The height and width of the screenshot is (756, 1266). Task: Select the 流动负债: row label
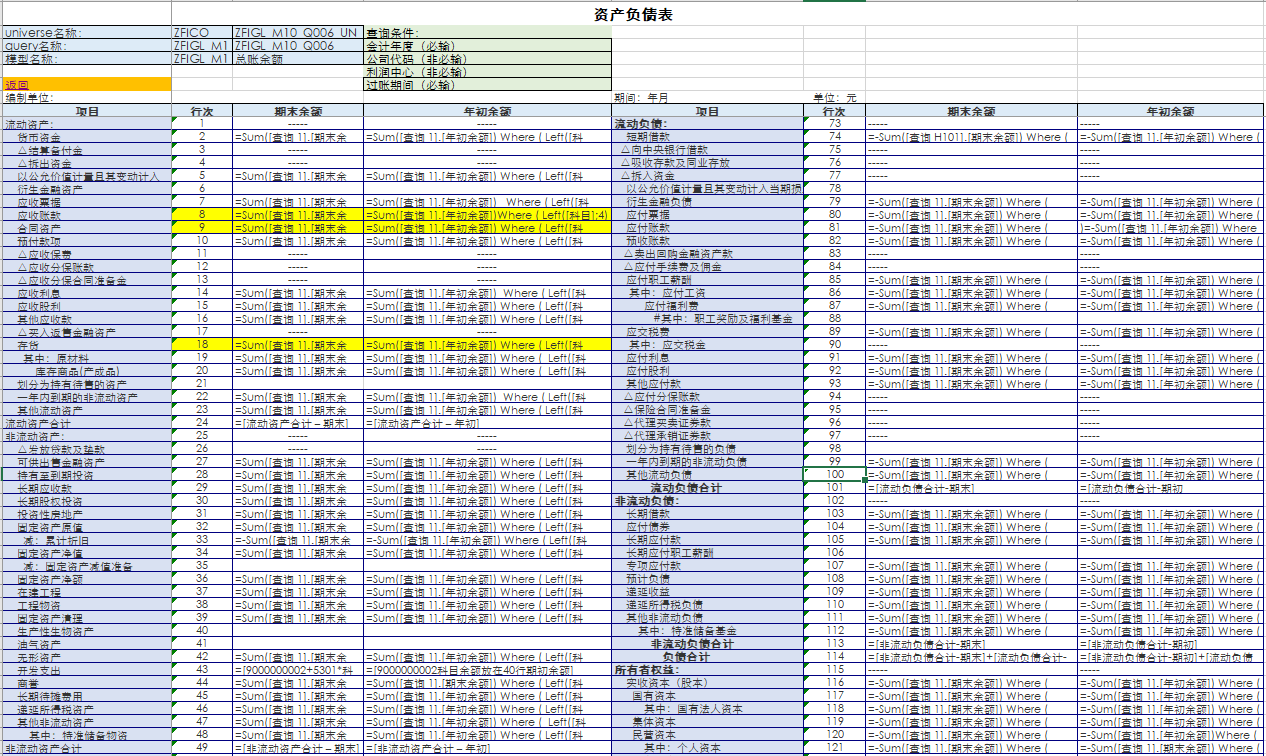(x=708, y=124)
